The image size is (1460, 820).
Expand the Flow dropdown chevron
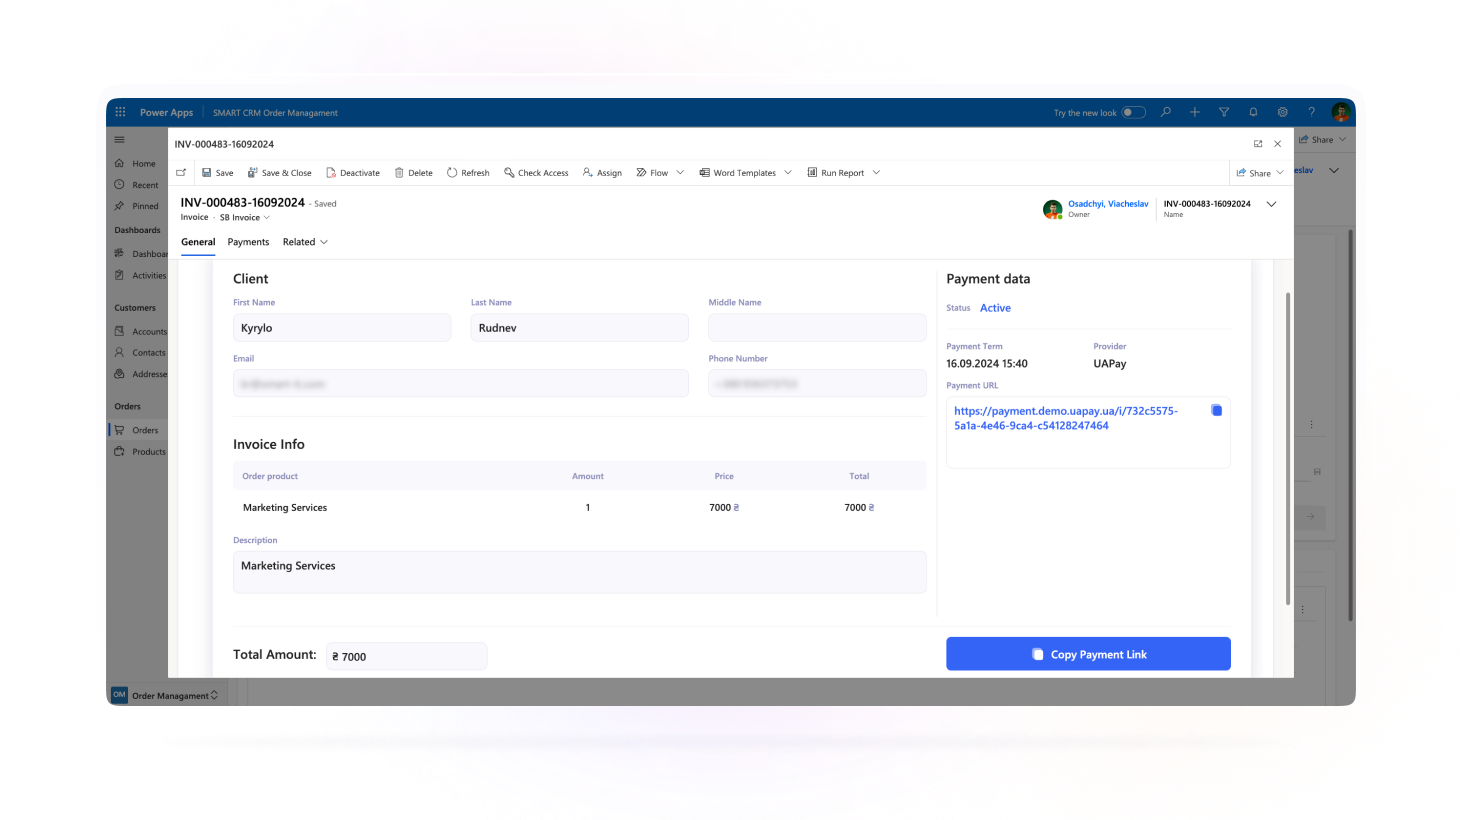click(x=680, y=172)
